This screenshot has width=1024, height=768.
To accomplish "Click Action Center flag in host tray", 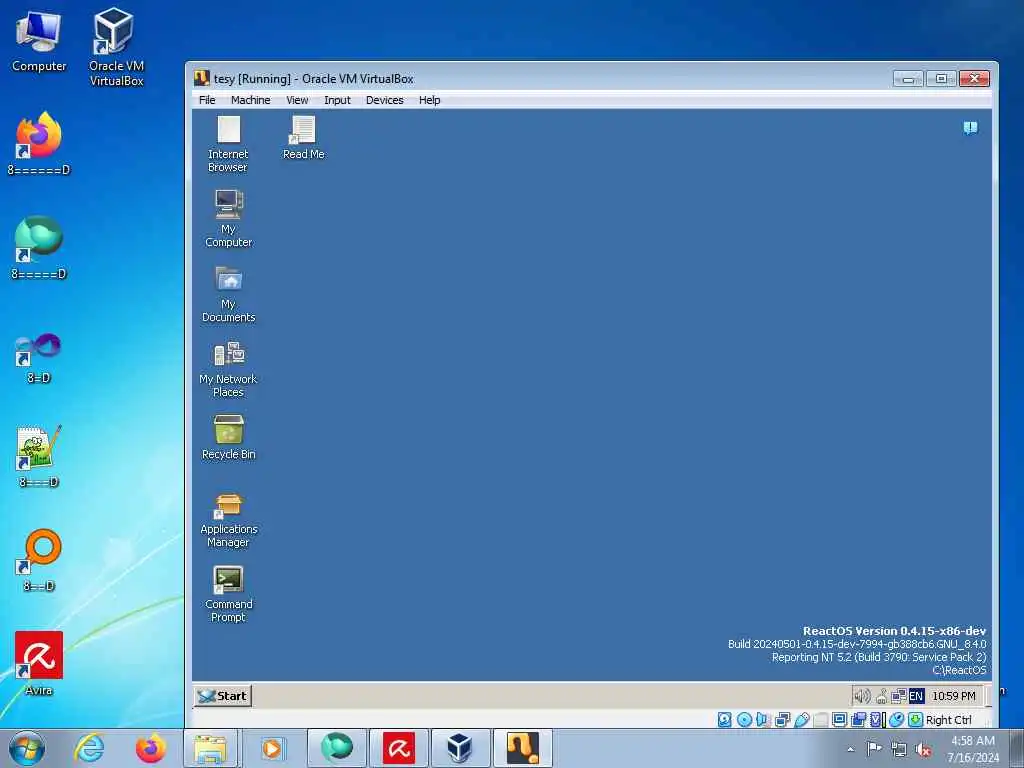I will [874, 748].
